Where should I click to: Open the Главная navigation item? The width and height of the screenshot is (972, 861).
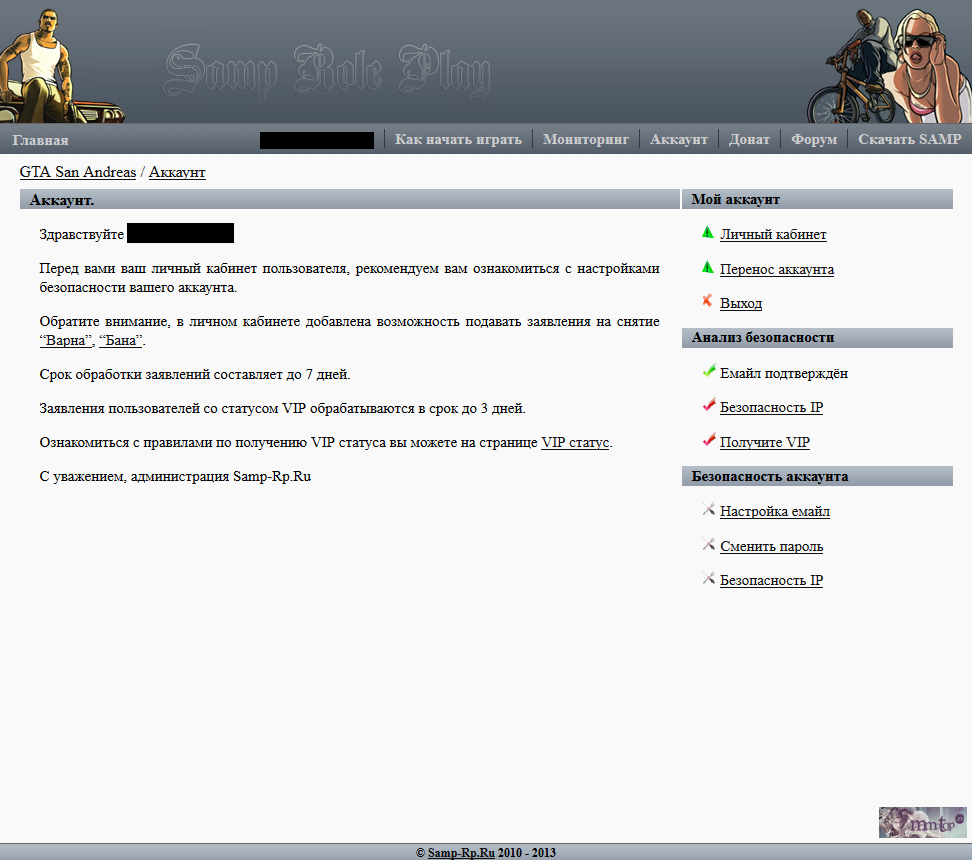click(x=41, y=140)
